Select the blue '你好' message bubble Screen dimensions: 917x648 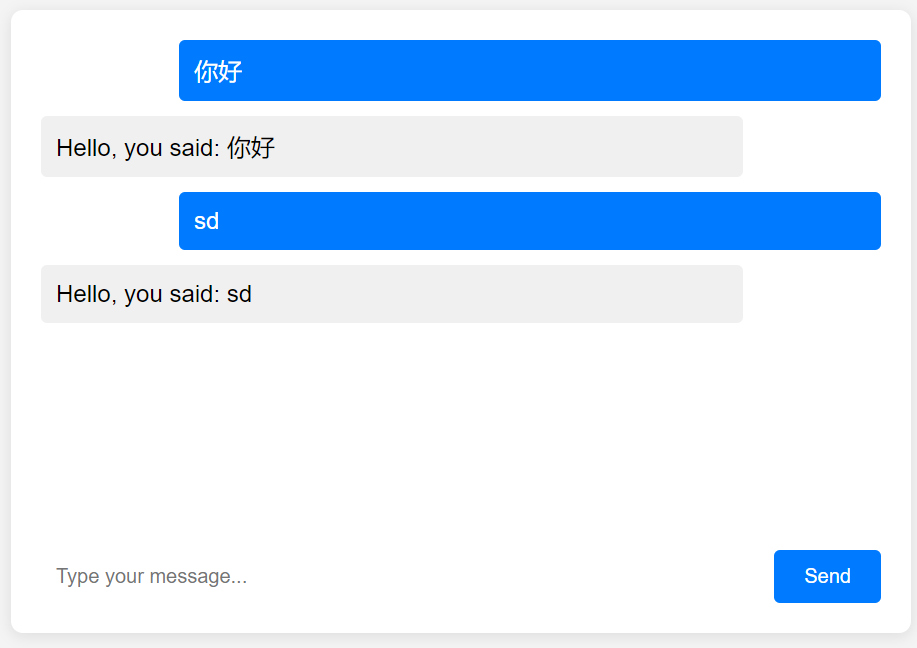click(x=530, y=71)
